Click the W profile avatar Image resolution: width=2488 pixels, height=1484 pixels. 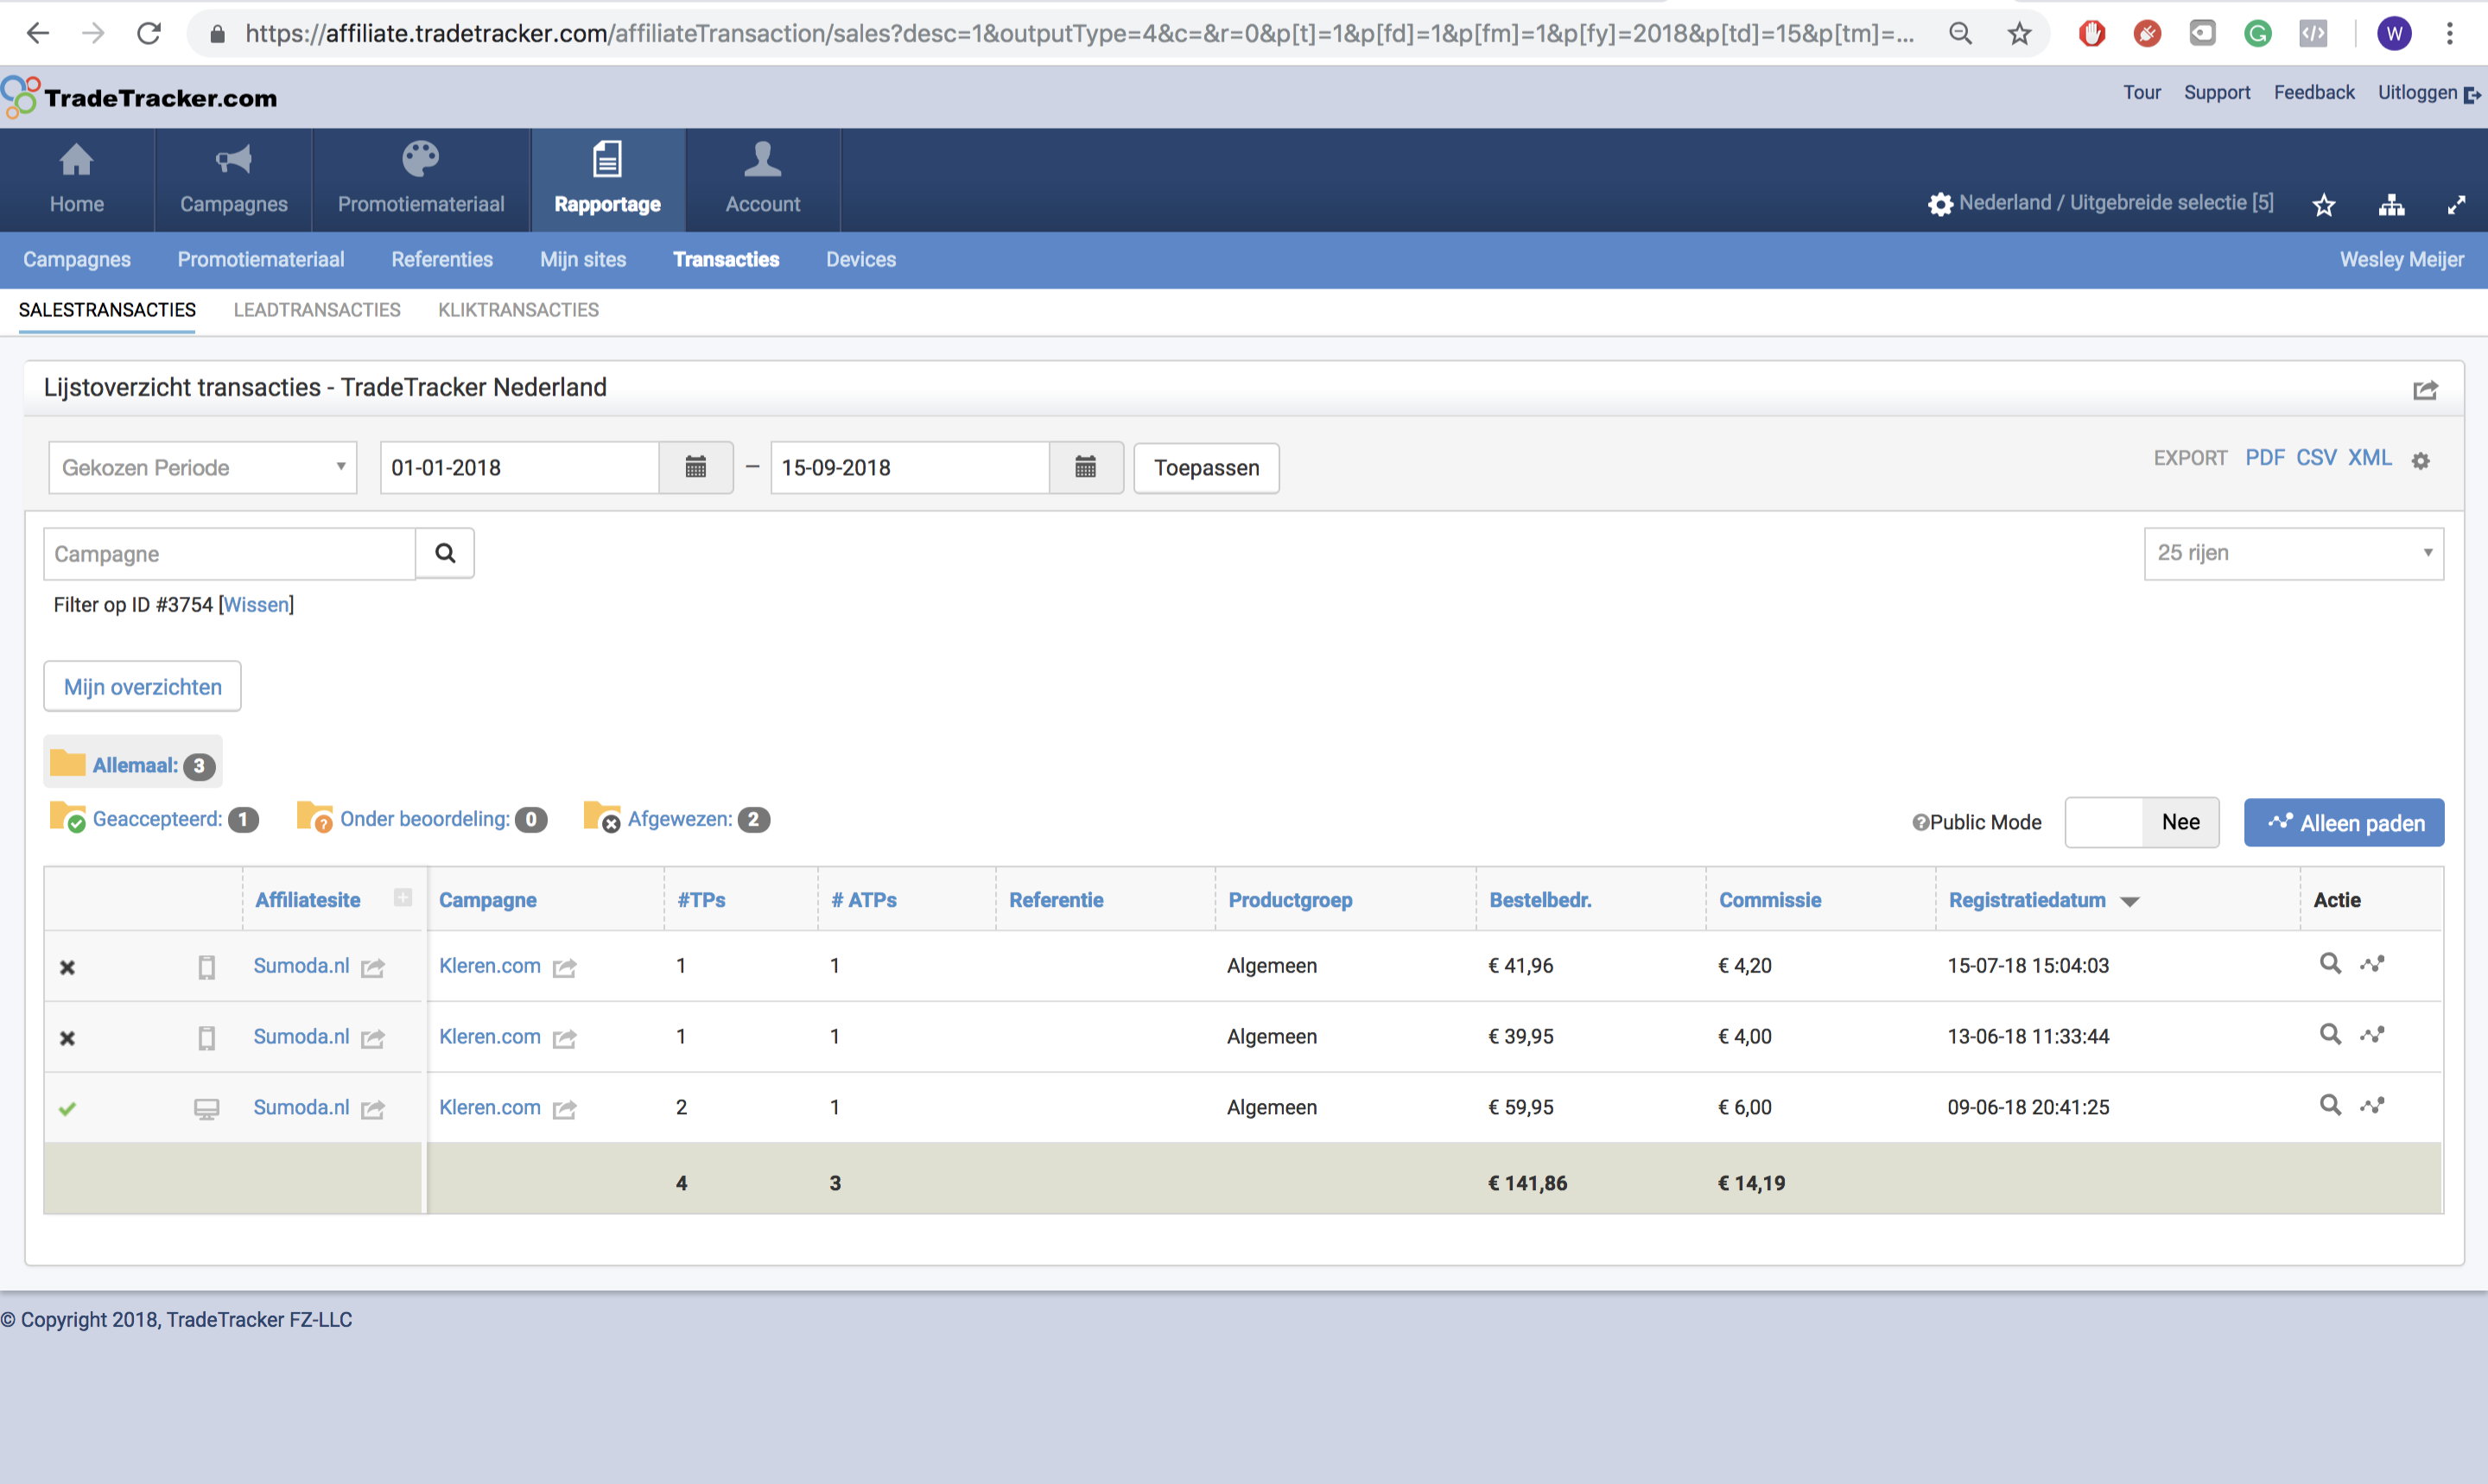(2394, 34)
